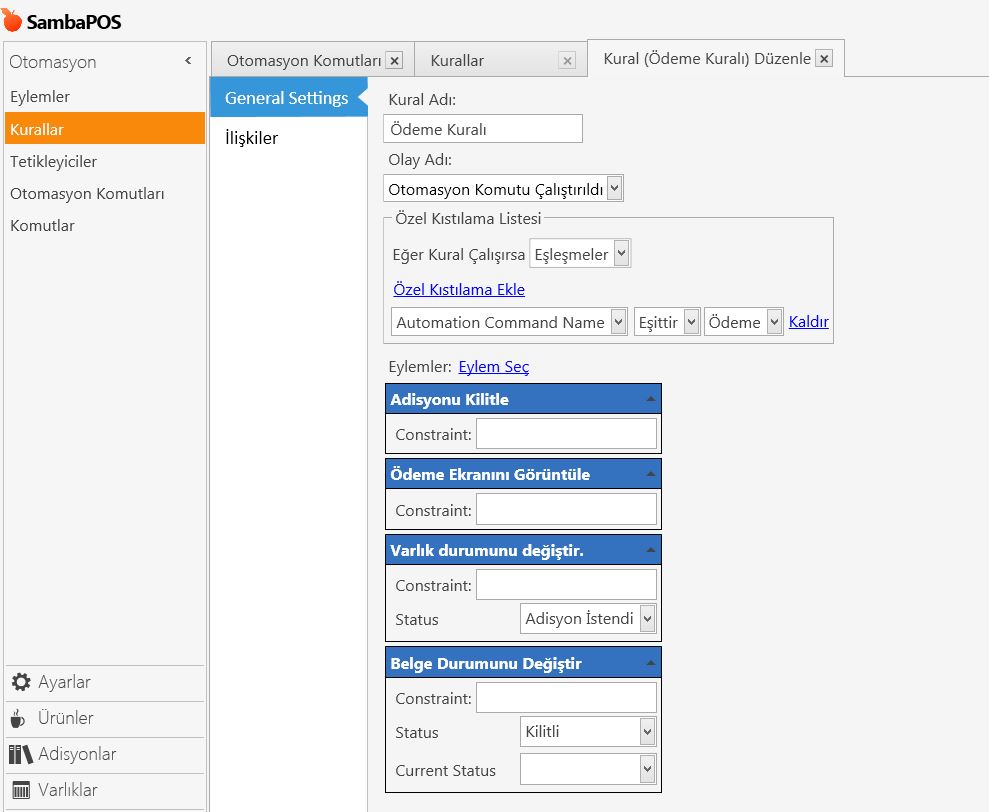Click the Kural Adı text field
This screenshot has height=812, width=989.
pyautogui.click(x=482, y=129)
